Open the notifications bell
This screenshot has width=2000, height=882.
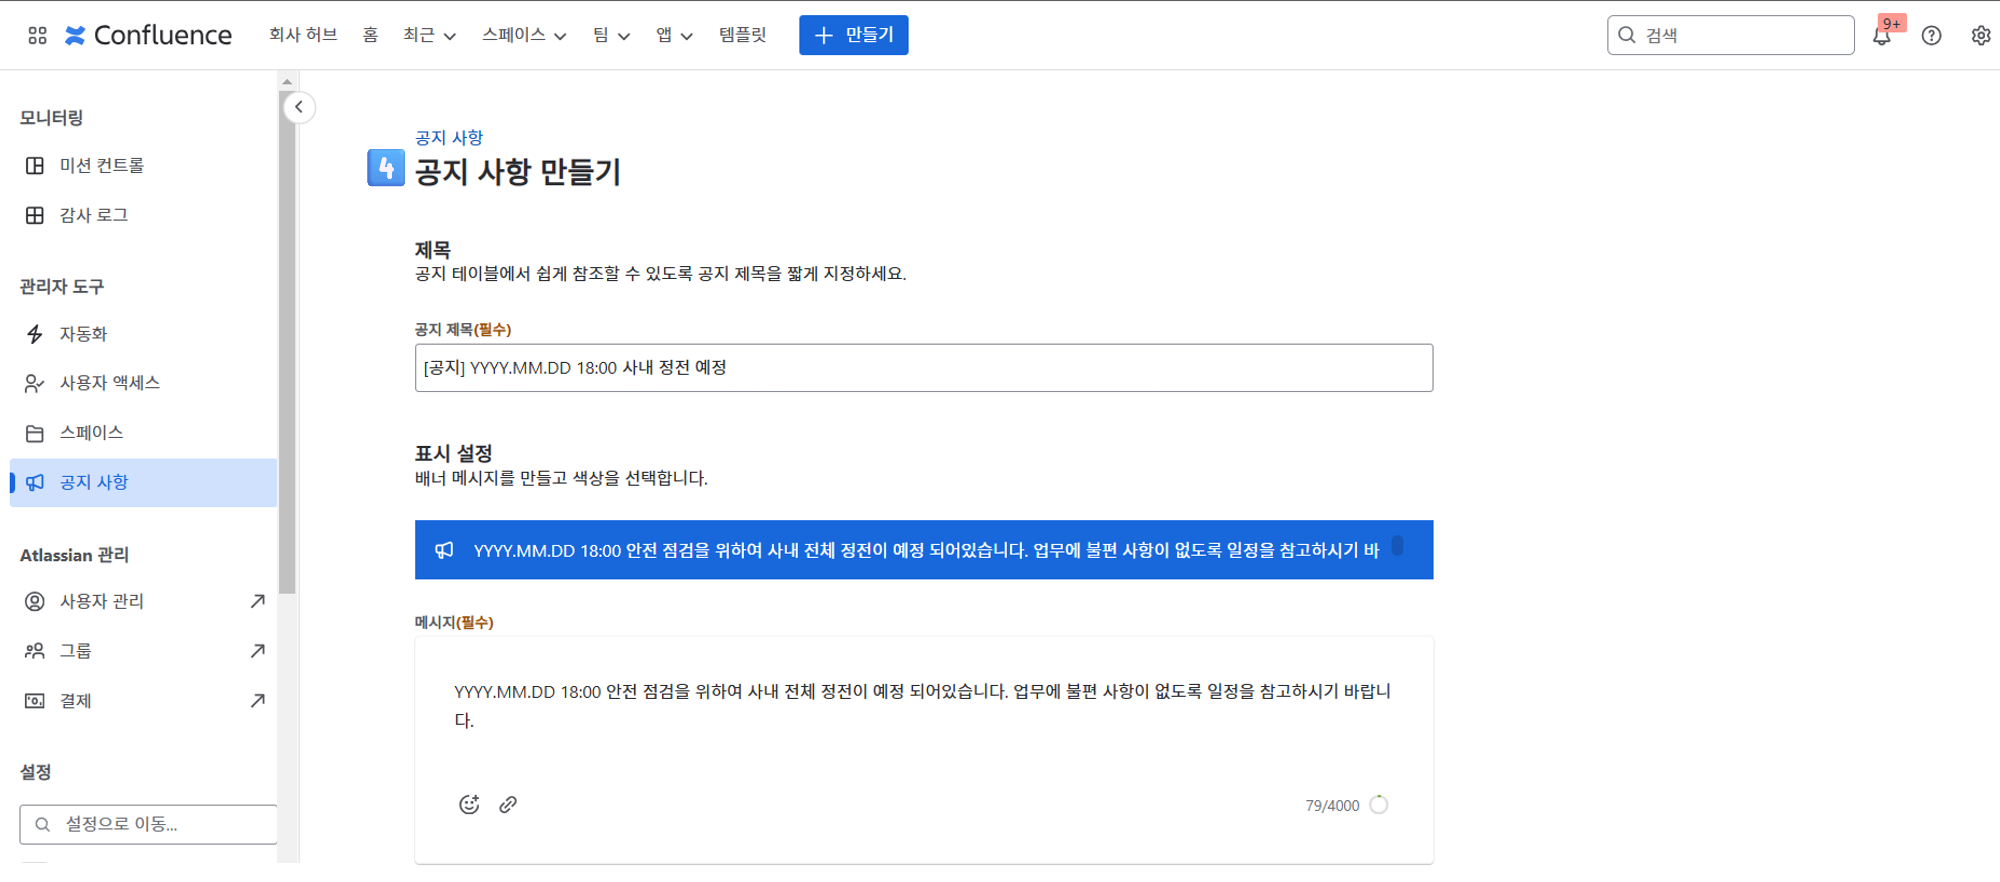[x=1881, y=36]
